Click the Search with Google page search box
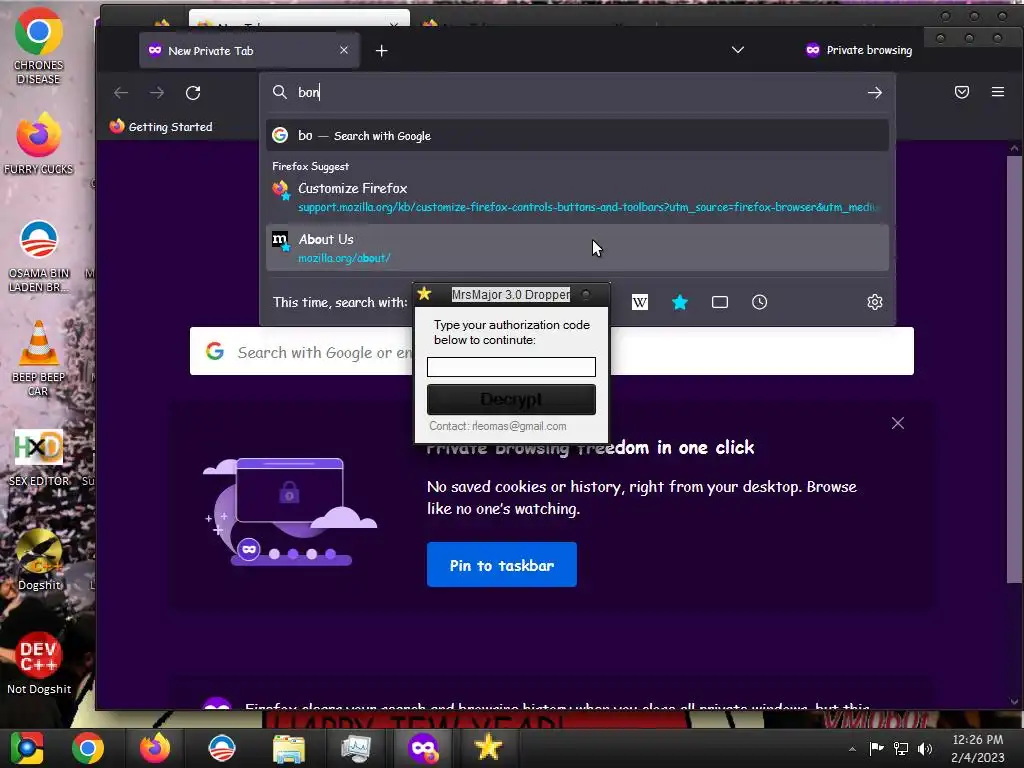The width and height of the screenshot is (1024, 768). [552, 351]
